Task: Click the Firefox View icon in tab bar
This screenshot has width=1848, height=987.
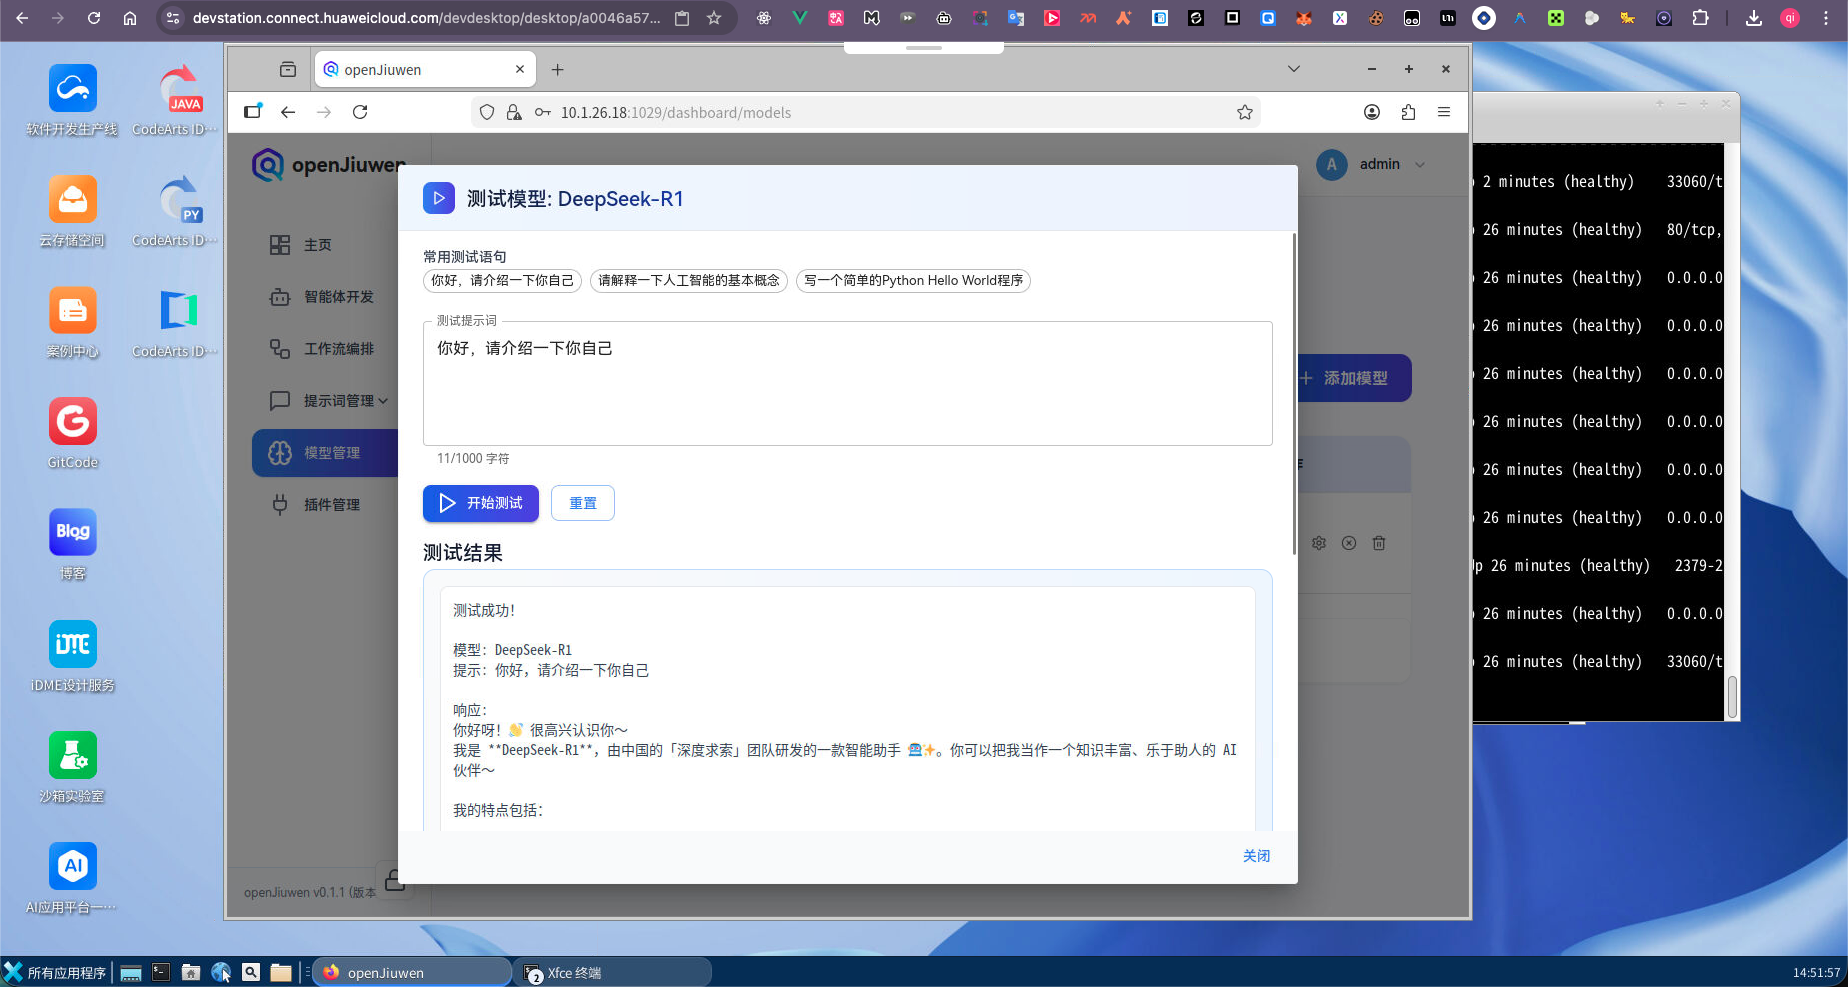Action: (288, 69)
